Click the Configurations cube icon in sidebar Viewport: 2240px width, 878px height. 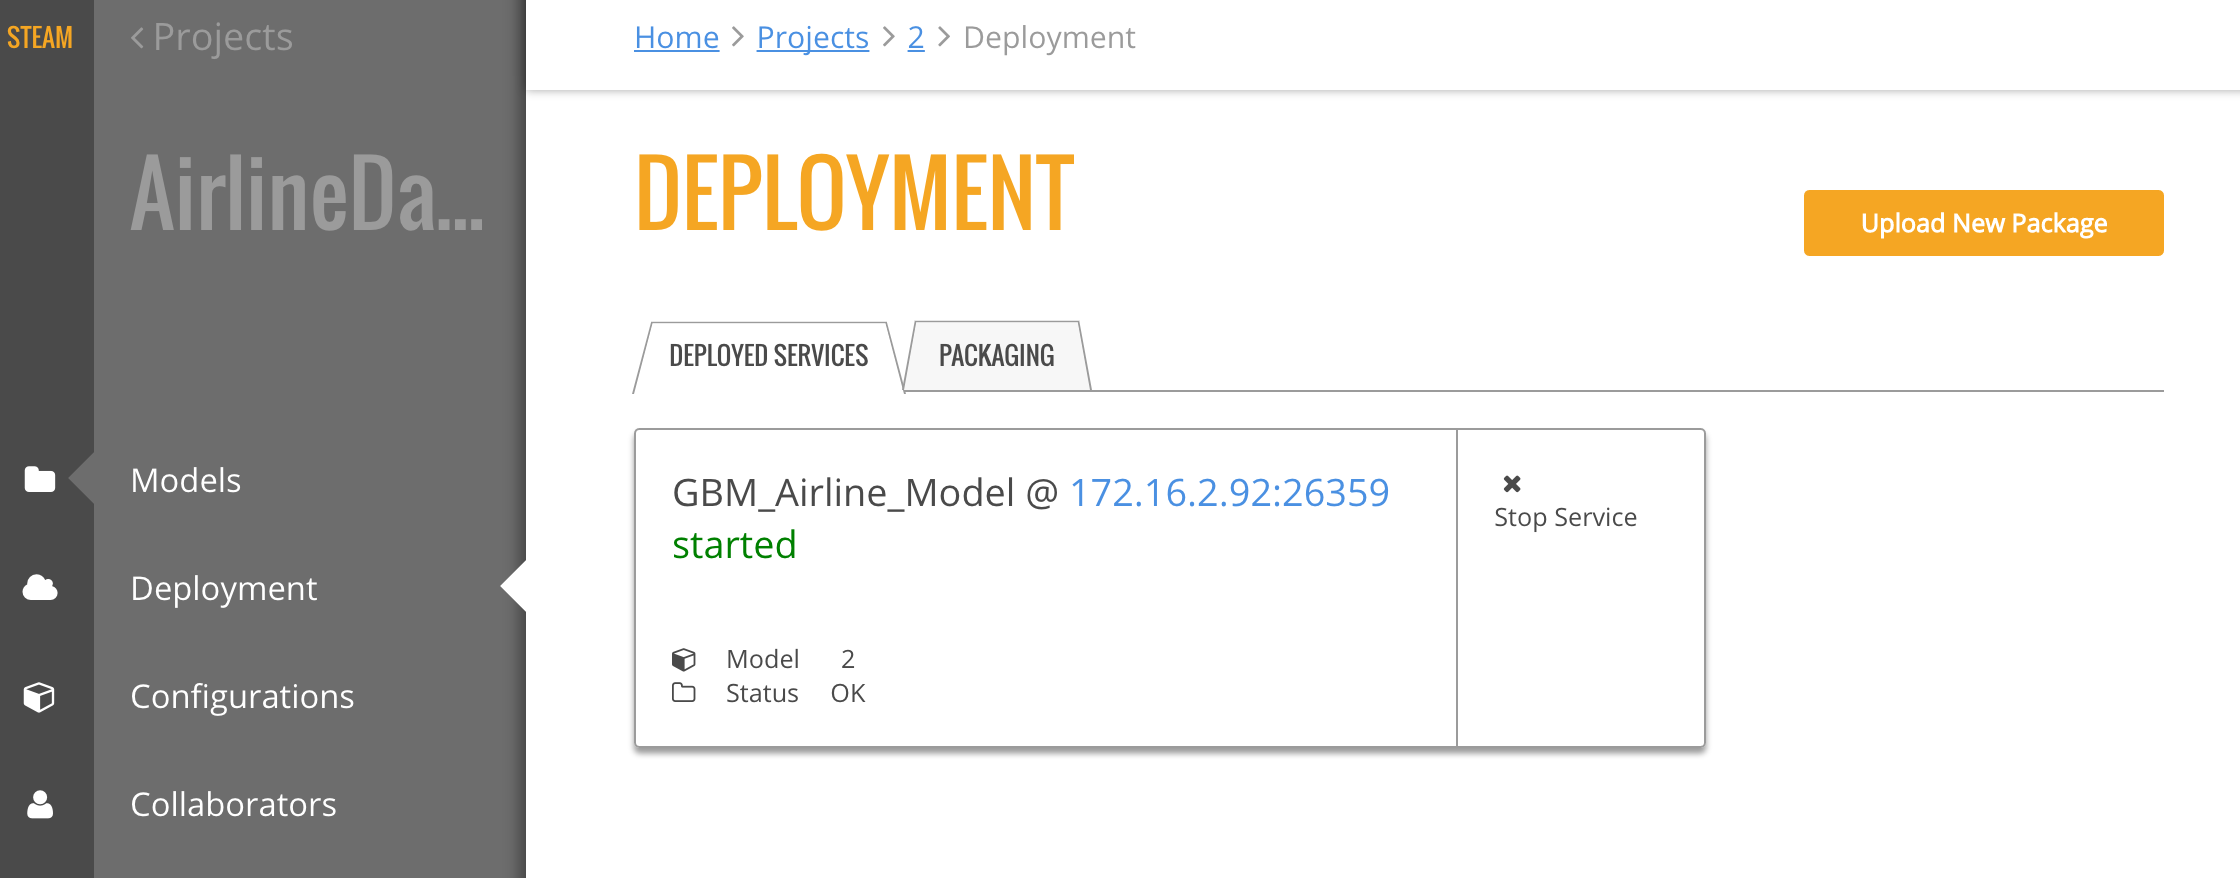point(40,696)
